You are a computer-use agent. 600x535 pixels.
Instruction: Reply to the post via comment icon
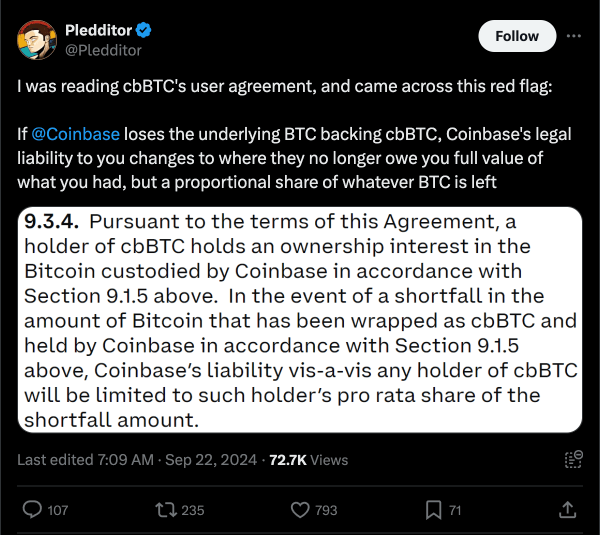(x=32, y=509)
